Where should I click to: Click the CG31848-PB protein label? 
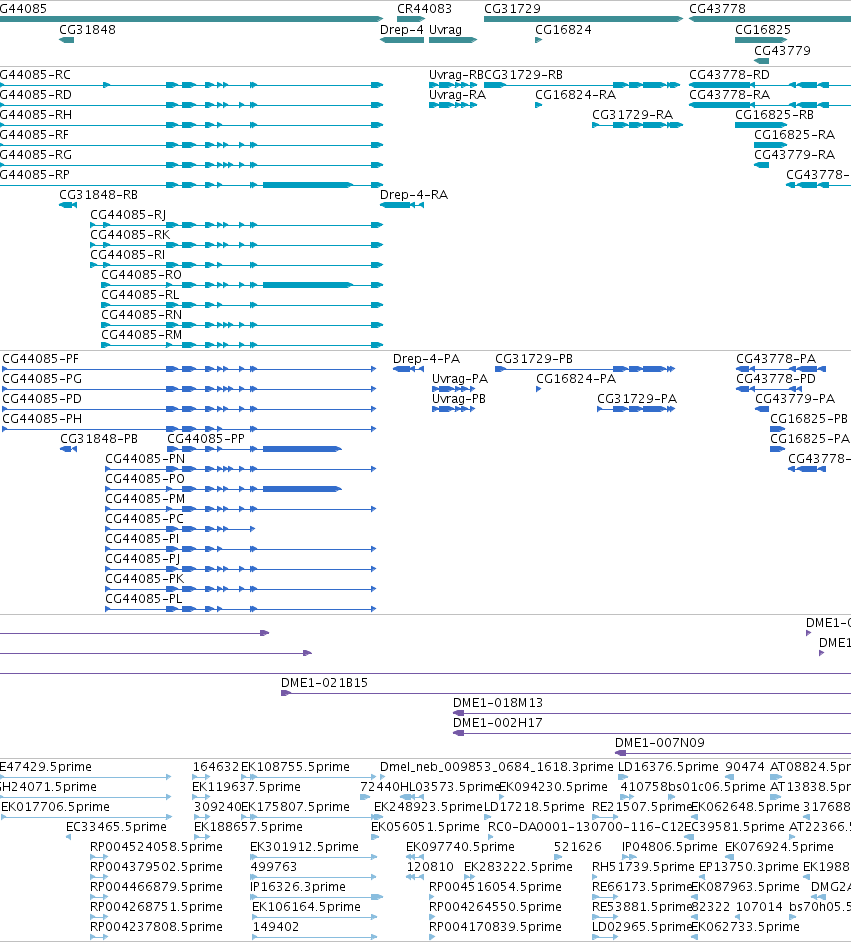click(99, 439)
